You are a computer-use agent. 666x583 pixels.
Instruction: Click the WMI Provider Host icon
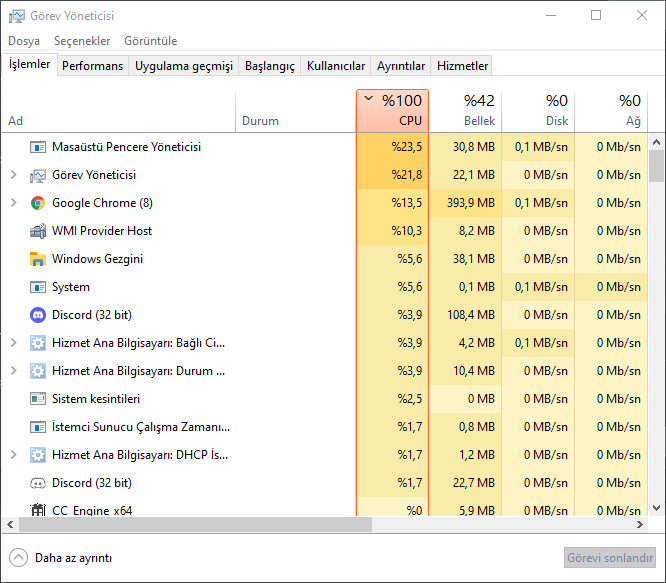[x=38, y=231]
